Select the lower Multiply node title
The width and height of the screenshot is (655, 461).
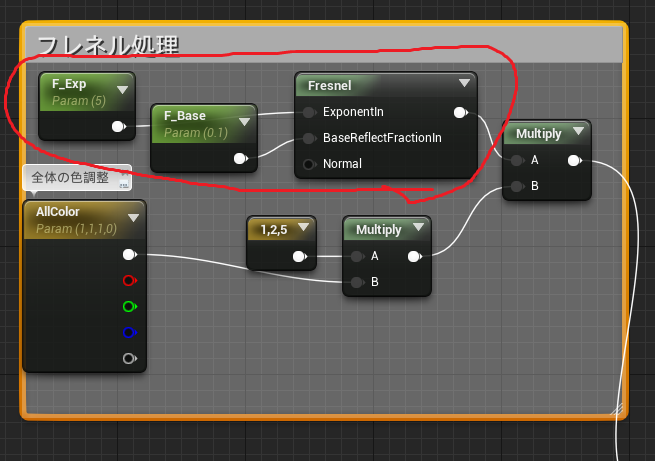pos(378,230)
